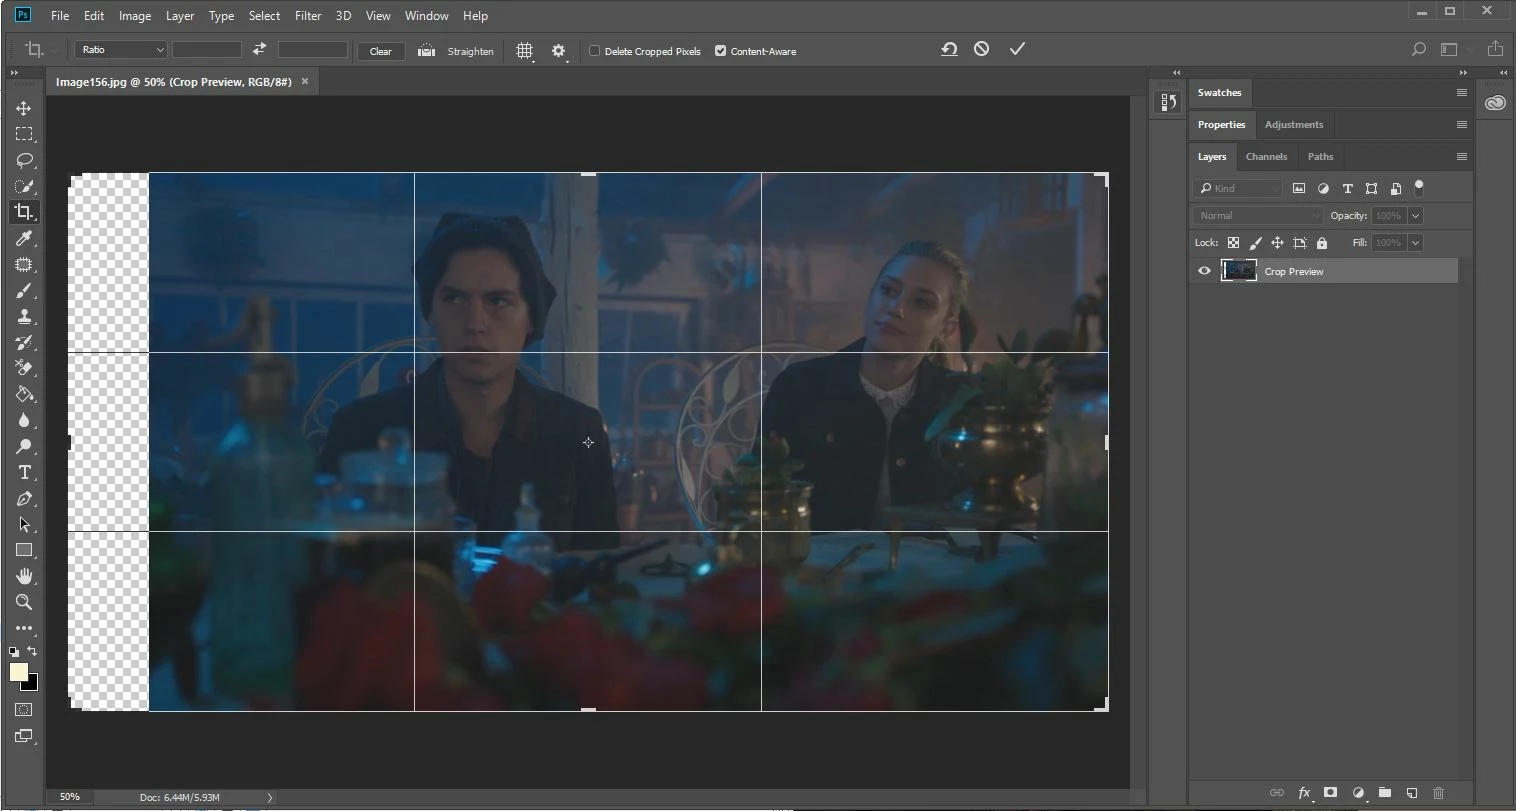The width and height of the screenshot is (1516, 811).
Task: Open Creative Cloud Libraries panel icon
Action: pyautogui.click(x=1495, y=102)
